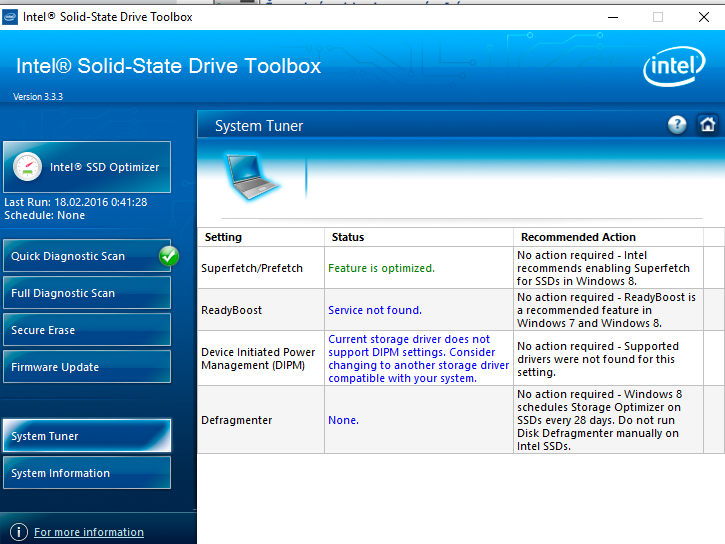
Task: Go to home screen via house icon
Action: [x=707, y=125]
